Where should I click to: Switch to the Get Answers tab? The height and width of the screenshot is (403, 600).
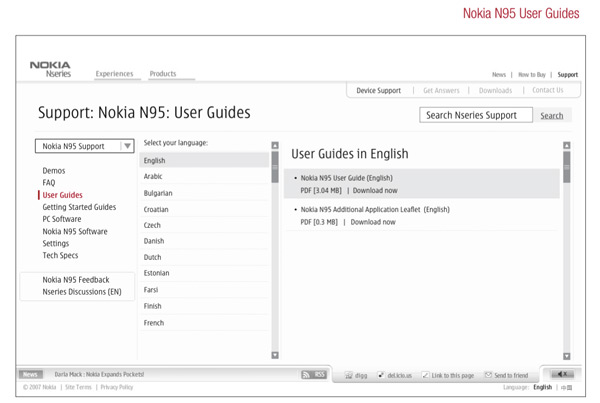(441, 91)
